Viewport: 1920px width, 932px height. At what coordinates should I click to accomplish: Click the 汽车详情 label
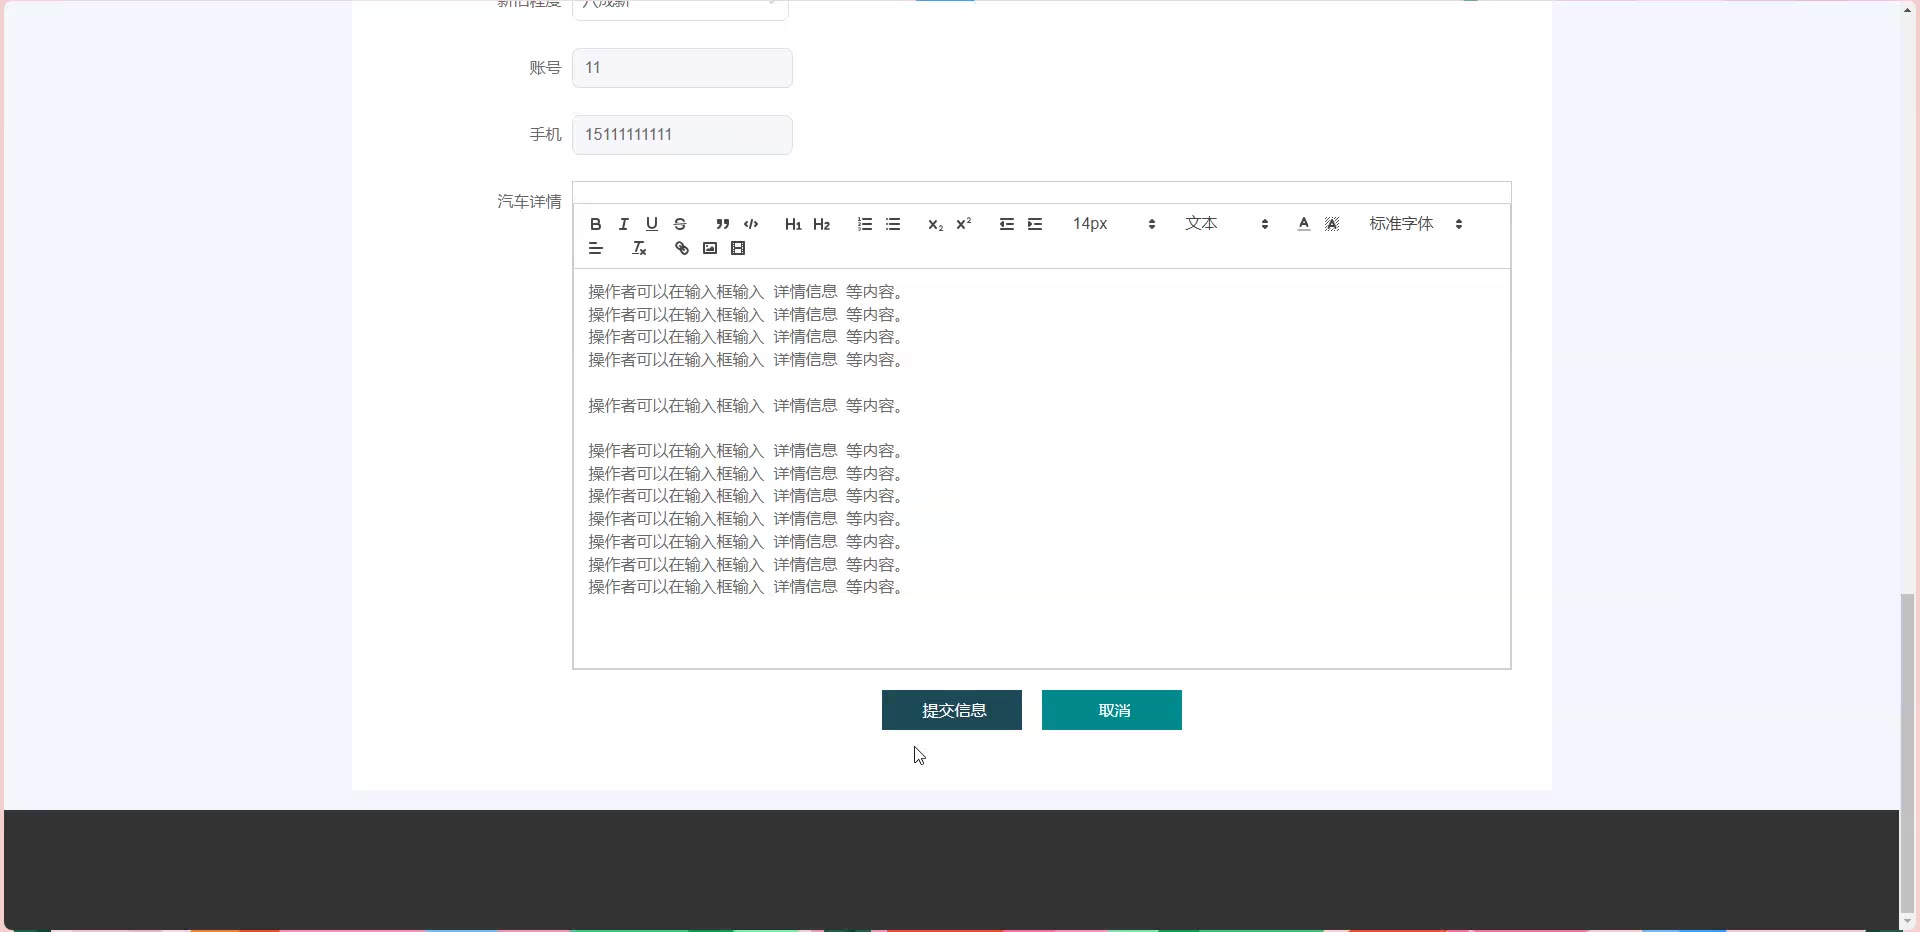tap(529, 202)
